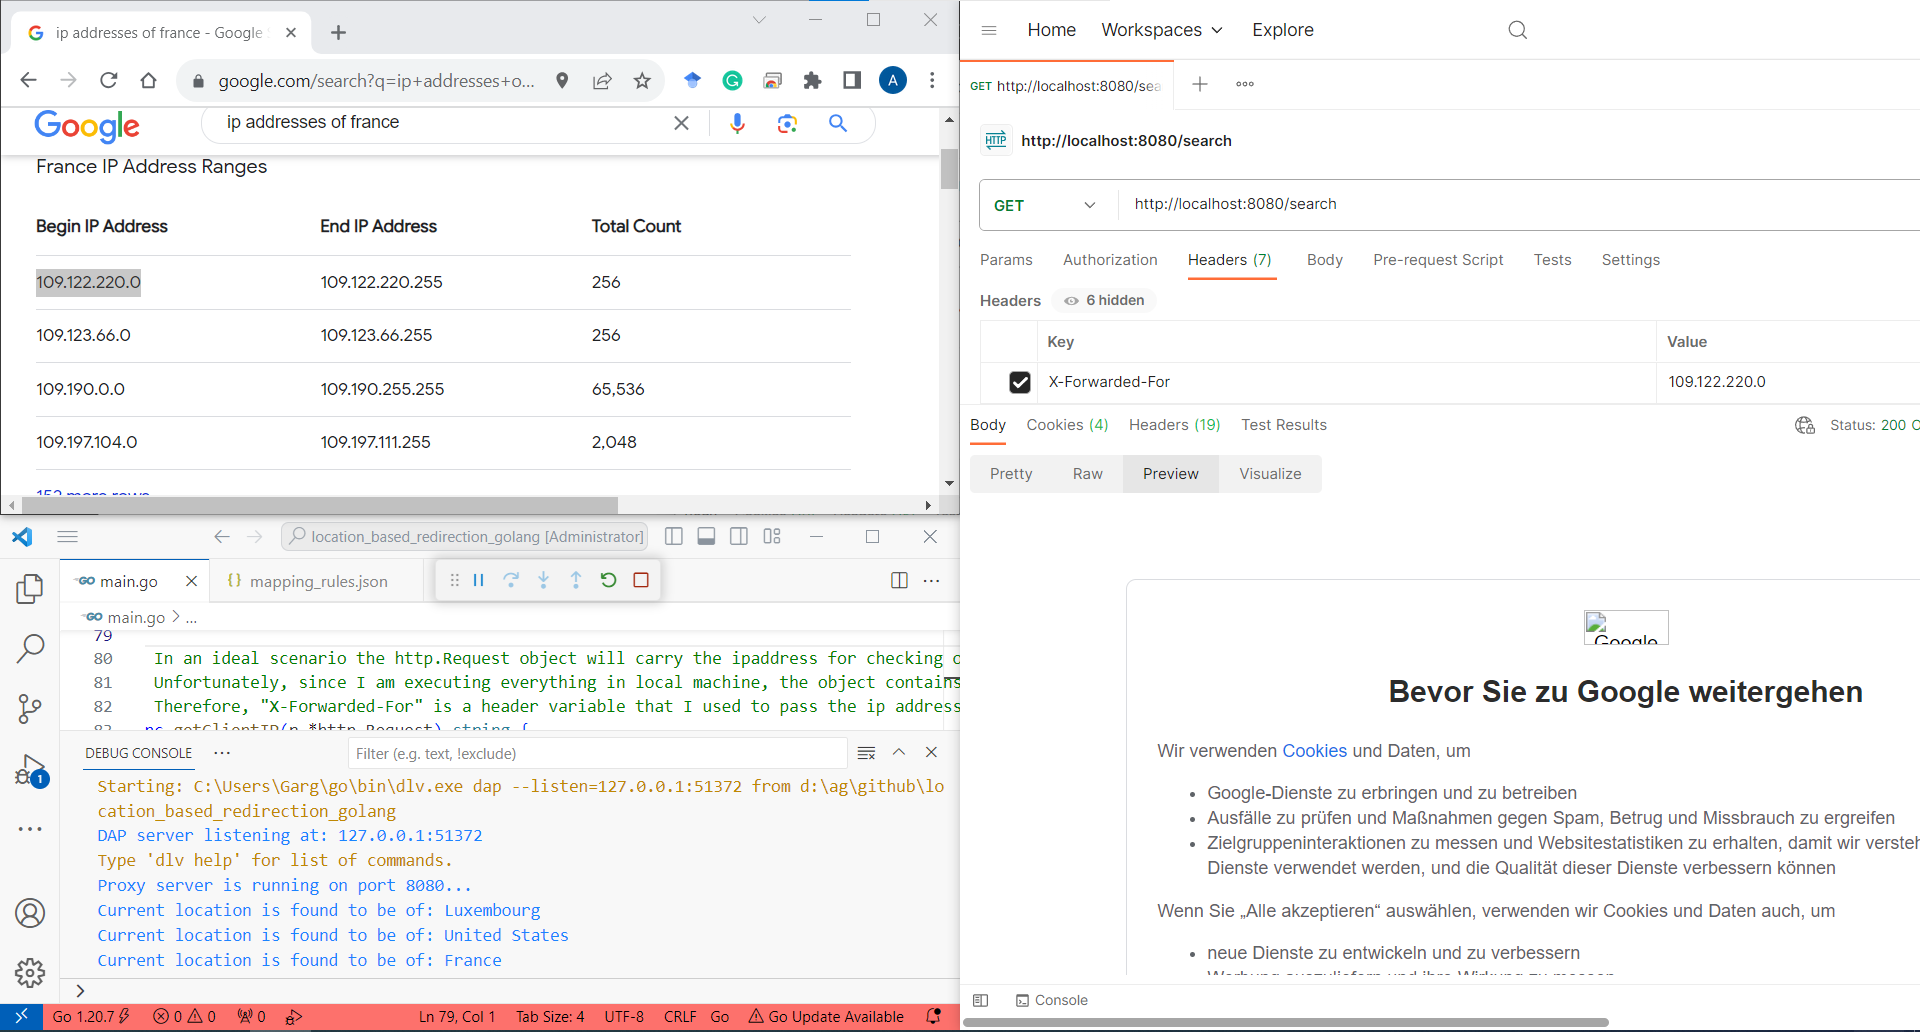Open VS Code Accounts icon
This screenshot has width=1920, height=1032.
[x=30, y=913]
